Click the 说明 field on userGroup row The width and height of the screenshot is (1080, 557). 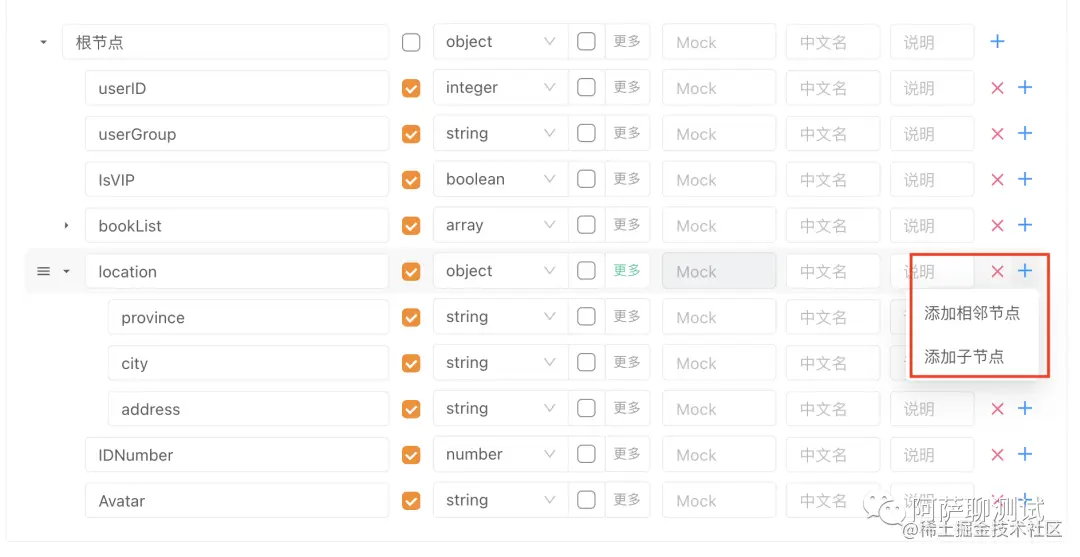tap(932, 134)
